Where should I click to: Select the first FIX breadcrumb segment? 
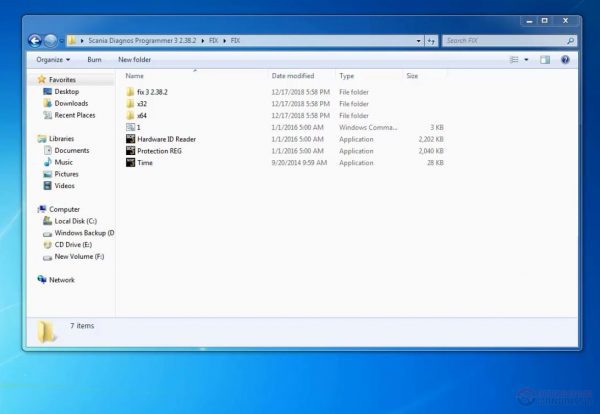[213, 41]
